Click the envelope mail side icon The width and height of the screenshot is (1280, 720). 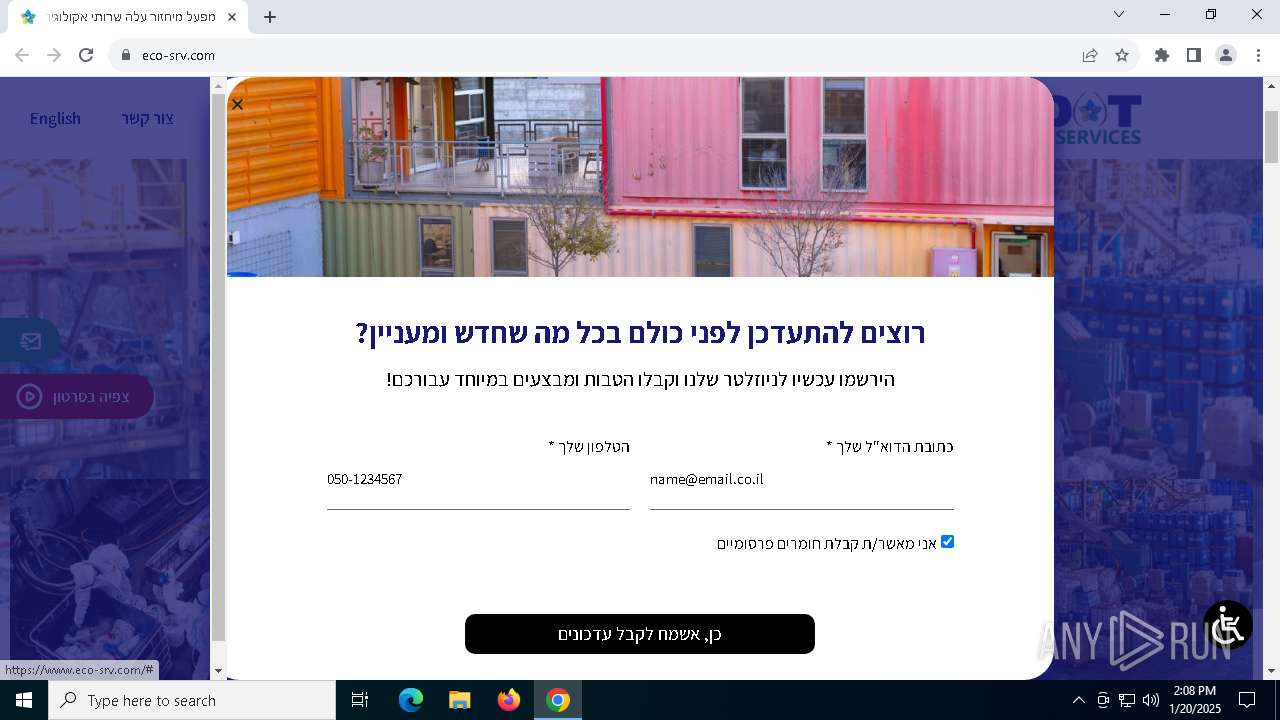point(30,342)
